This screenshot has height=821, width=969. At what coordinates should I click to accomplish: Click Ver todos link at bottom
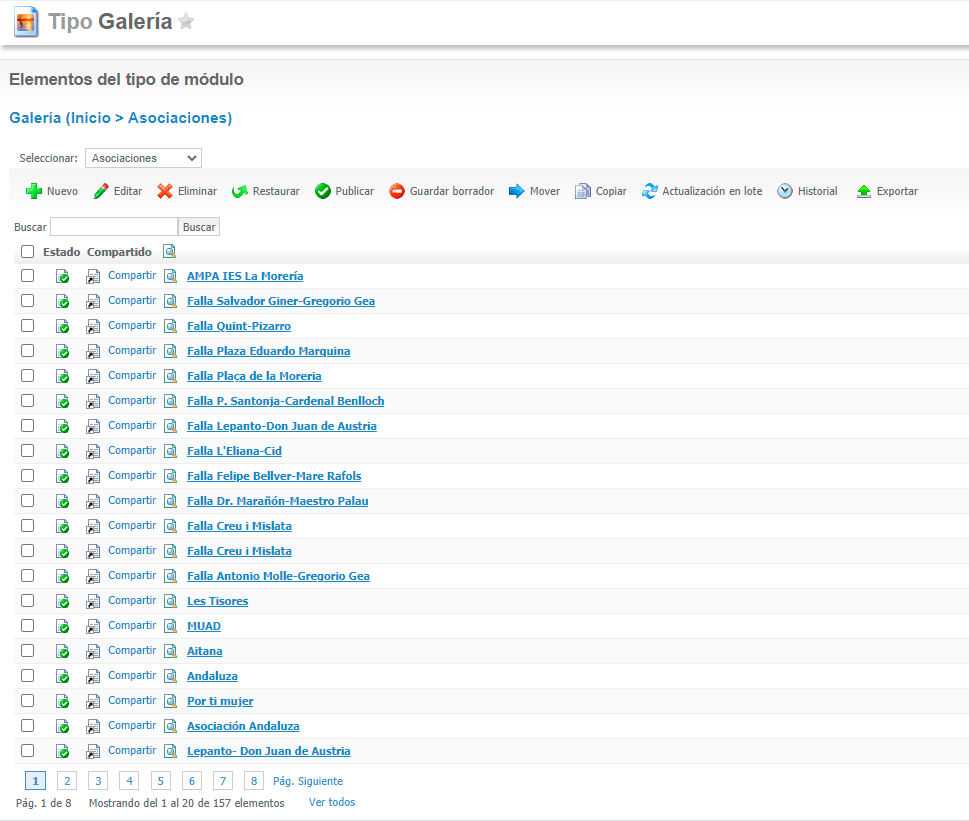(332, 802)
